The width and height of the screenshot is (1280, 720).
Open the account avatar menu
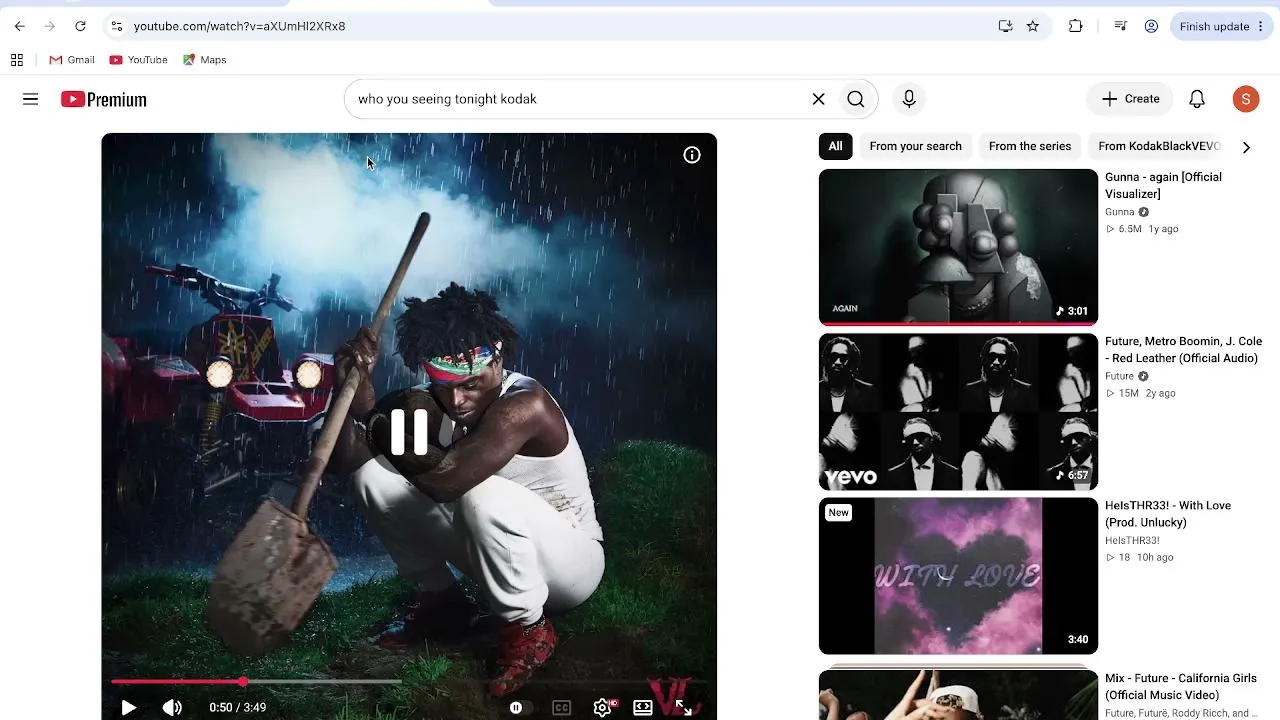1245,99
